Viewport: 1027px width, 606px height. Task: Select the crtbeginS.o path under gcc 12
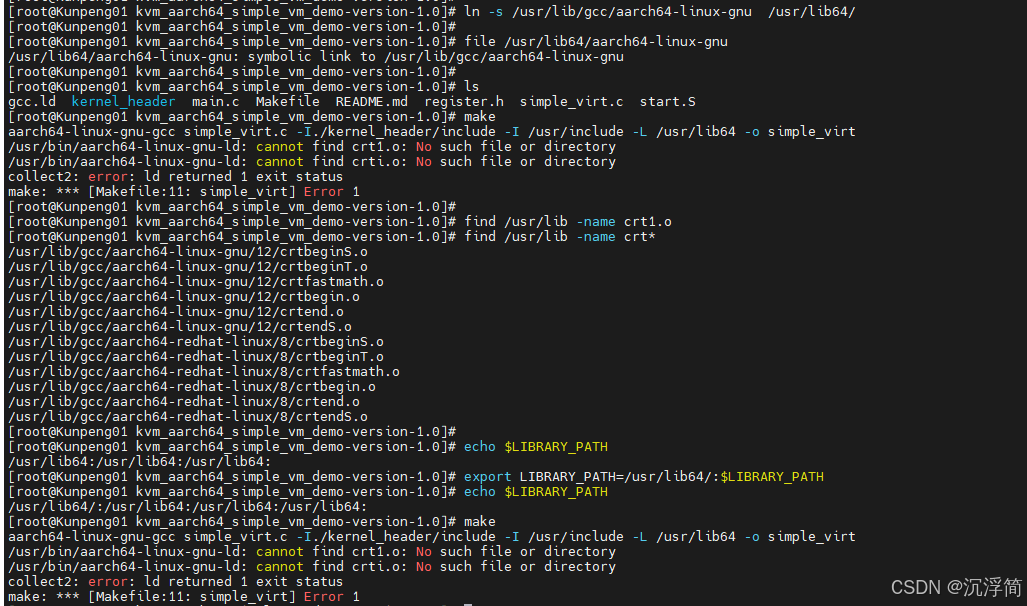[x=185, y=251]
